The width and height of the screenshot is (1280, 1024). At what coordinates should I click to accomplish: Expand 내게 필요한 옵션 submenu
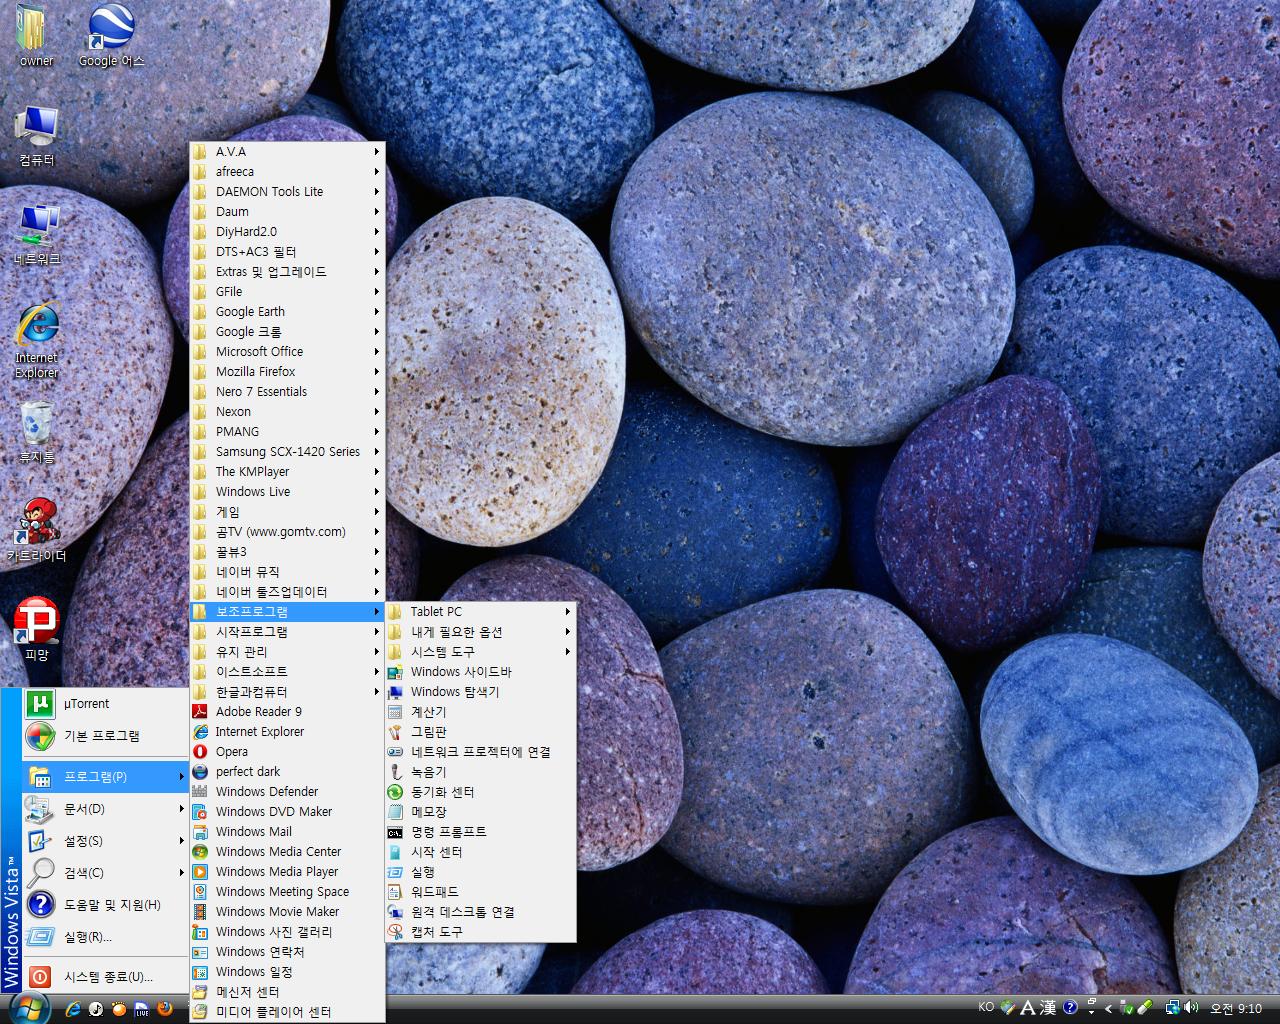481,632
